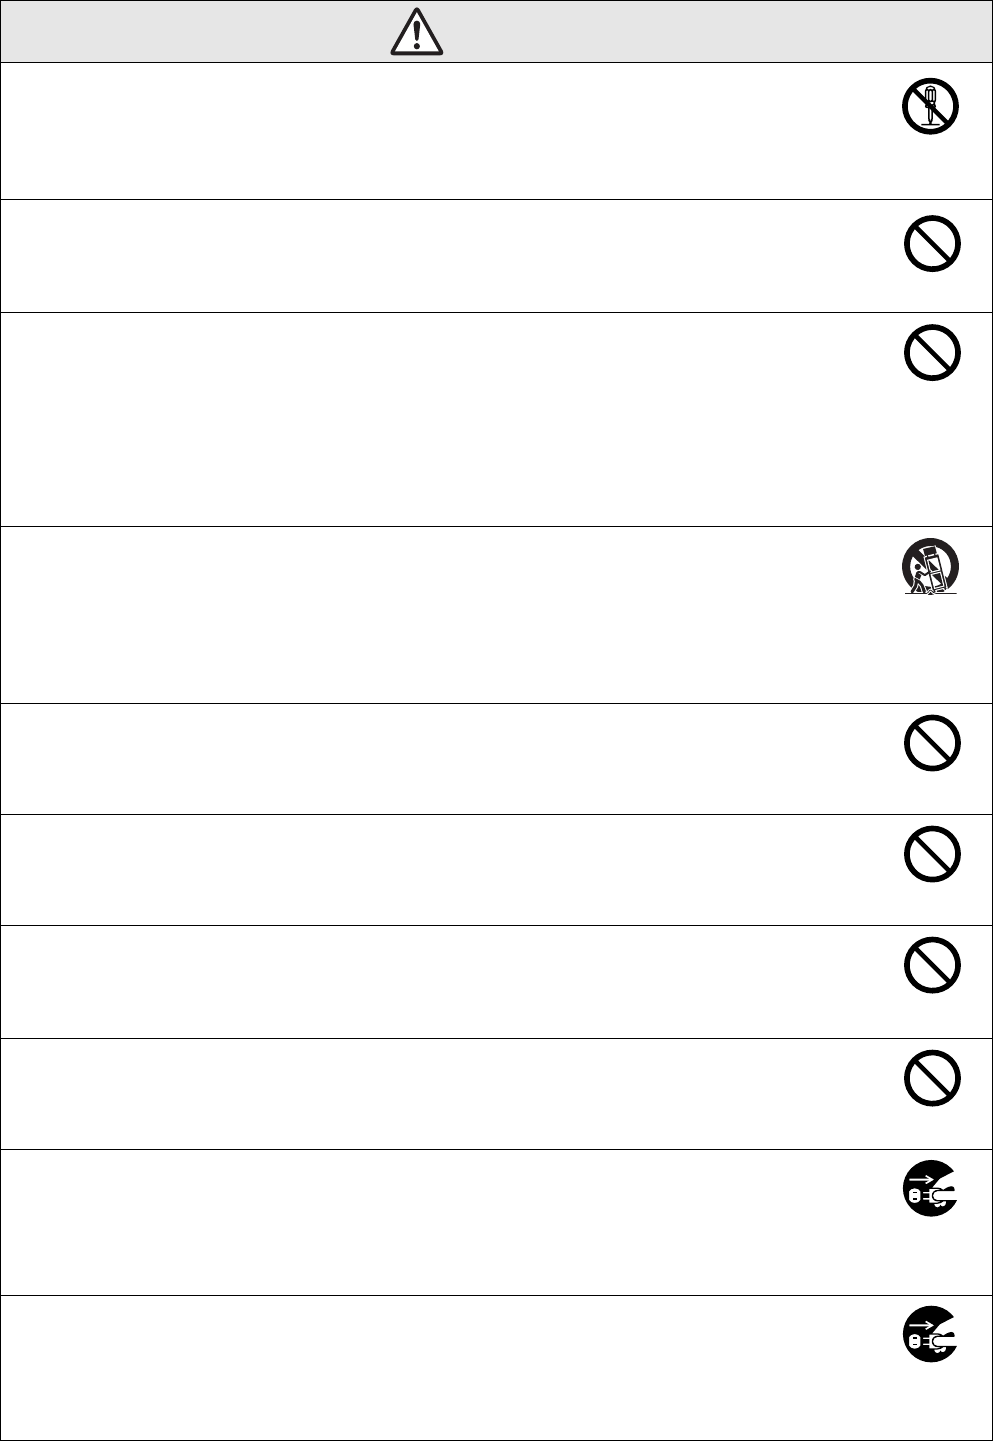The width and height of the screenshot is (993, 1441).
Task: Click the warning triangle in the header
Action: pos(417,33)
